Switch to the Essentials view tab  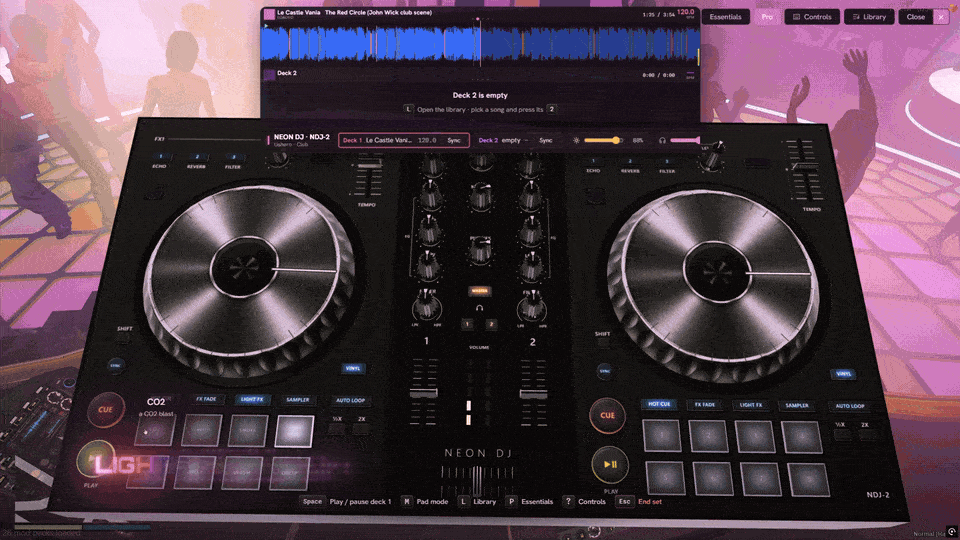pyautogui.click(x=726, y=17)
